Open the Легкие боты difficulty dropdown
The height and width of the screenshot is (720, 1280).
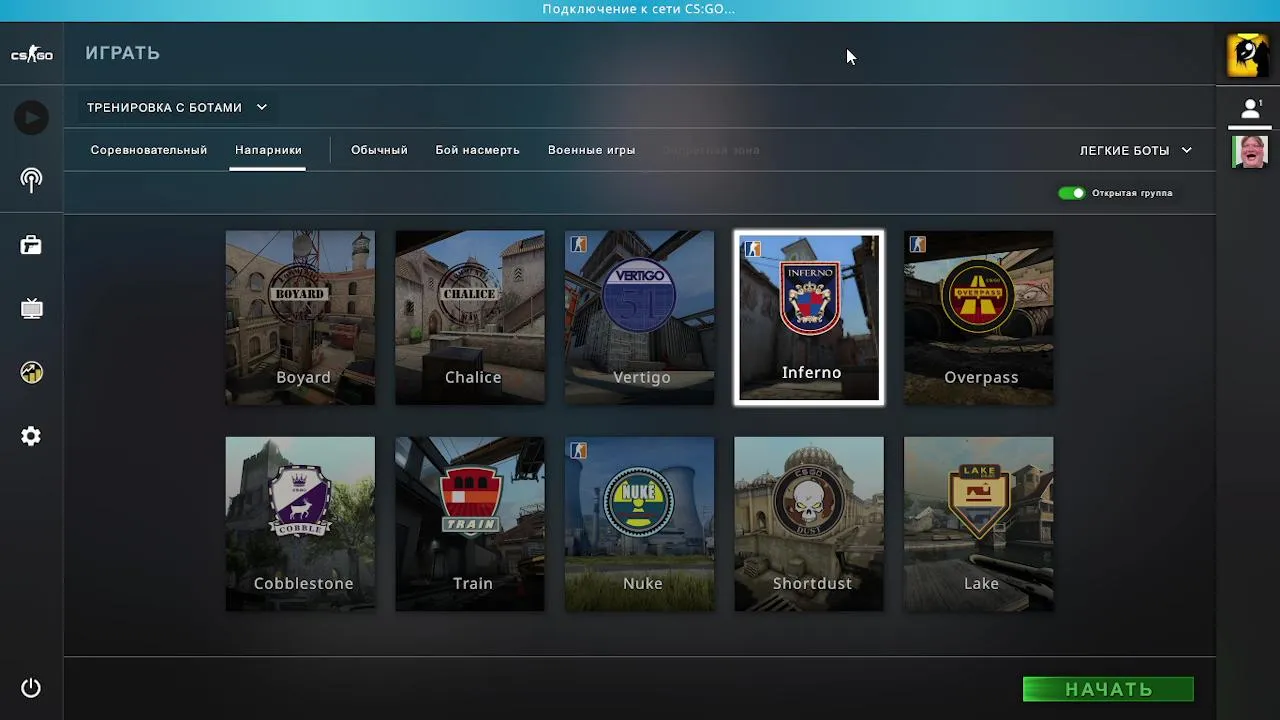point(1136,150)
